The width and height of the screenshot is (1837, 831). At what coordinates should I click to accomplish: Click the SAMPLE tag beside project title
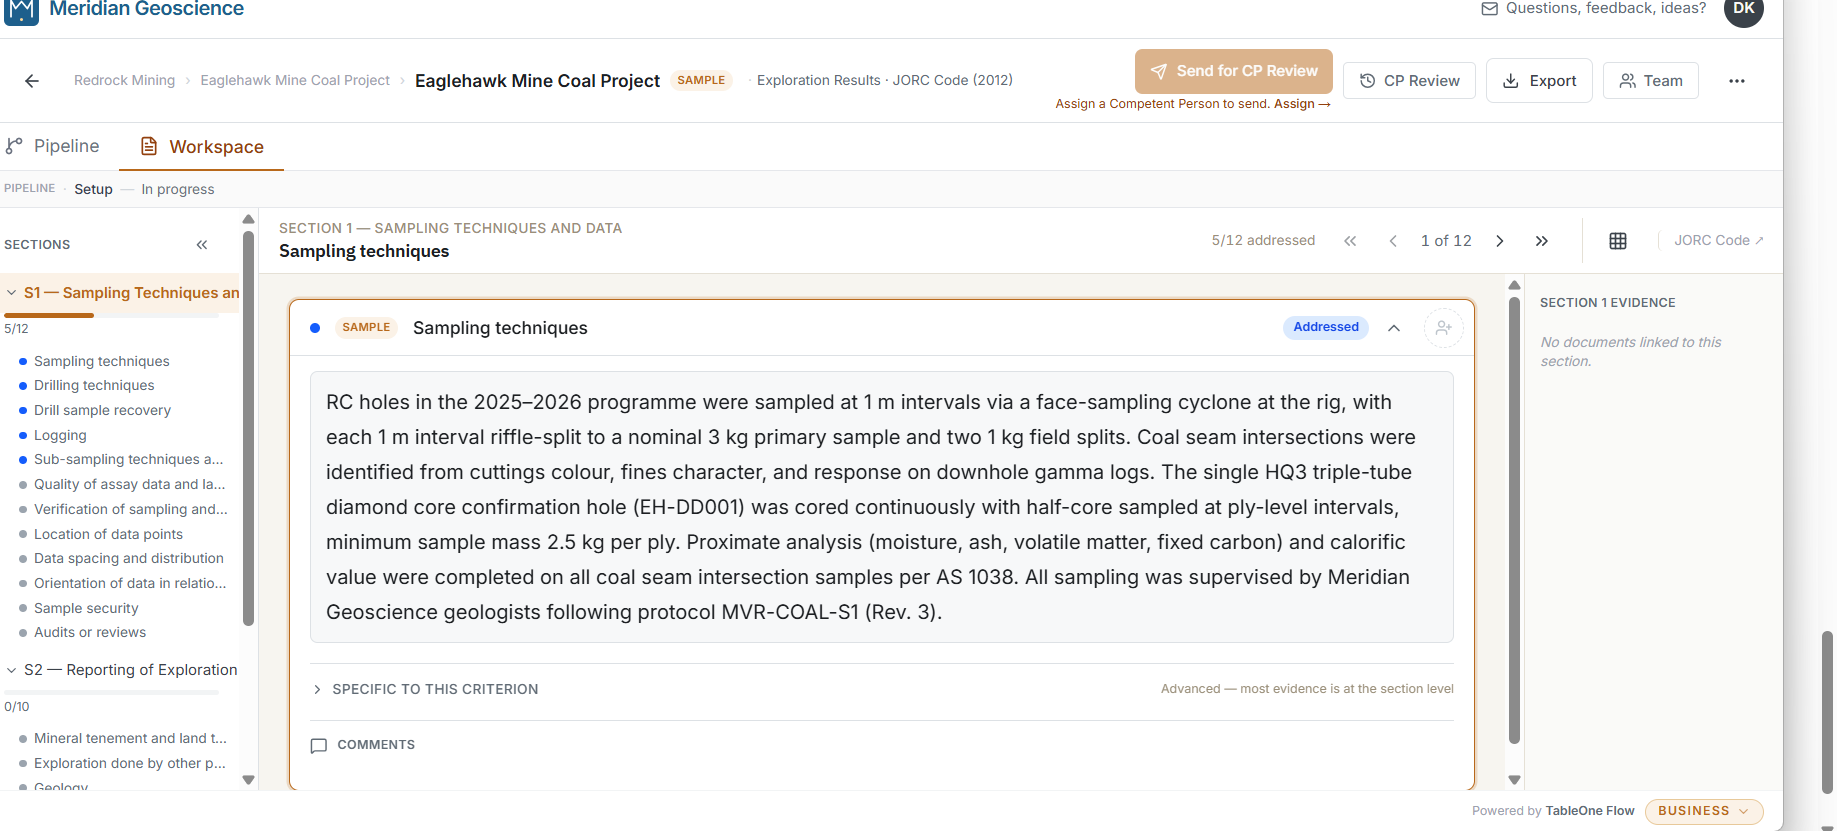pos(701,81)
